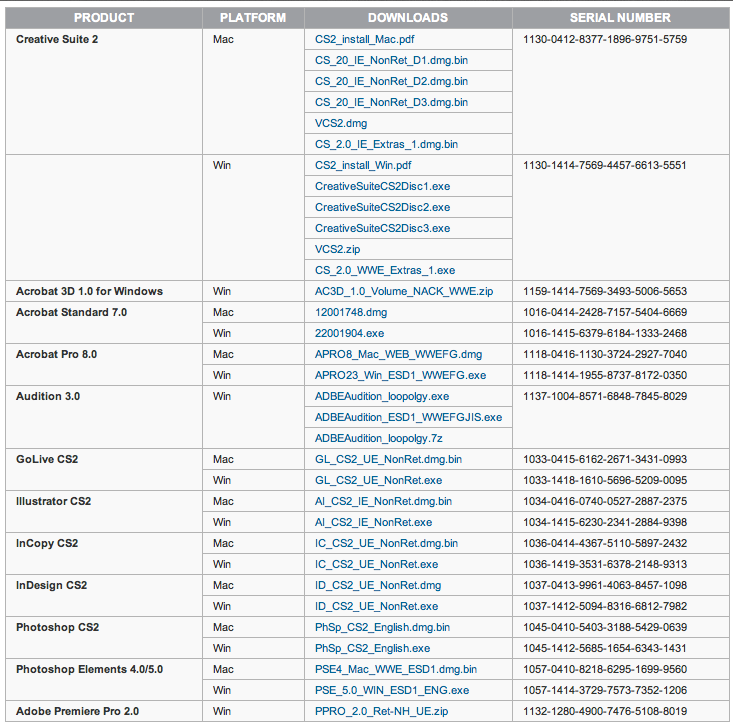
Task: Download PPRO_2.0_Ret-NH_UE.zip
Action: pyautogui.click(x=381, y=712)
